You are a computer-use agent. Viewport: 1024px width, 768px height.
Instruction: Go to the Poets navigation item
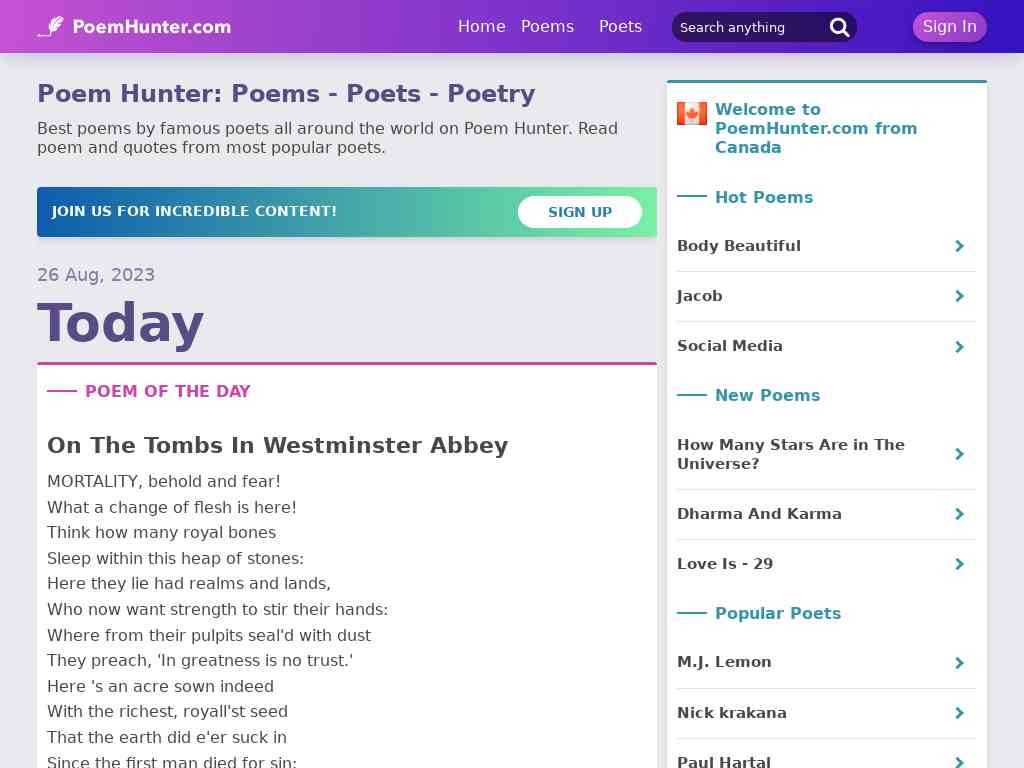click(620, 27)
